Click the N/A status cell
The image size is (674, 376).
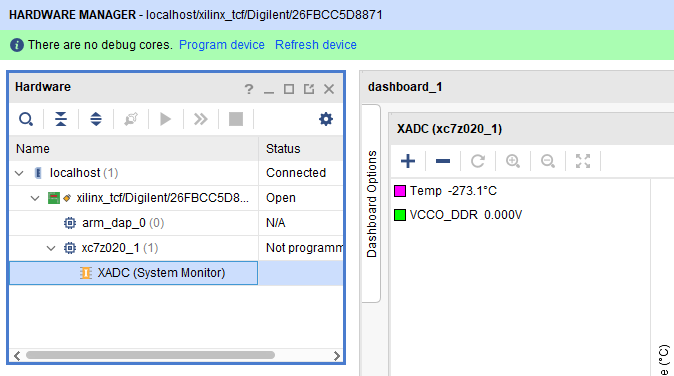click(301, 223)
